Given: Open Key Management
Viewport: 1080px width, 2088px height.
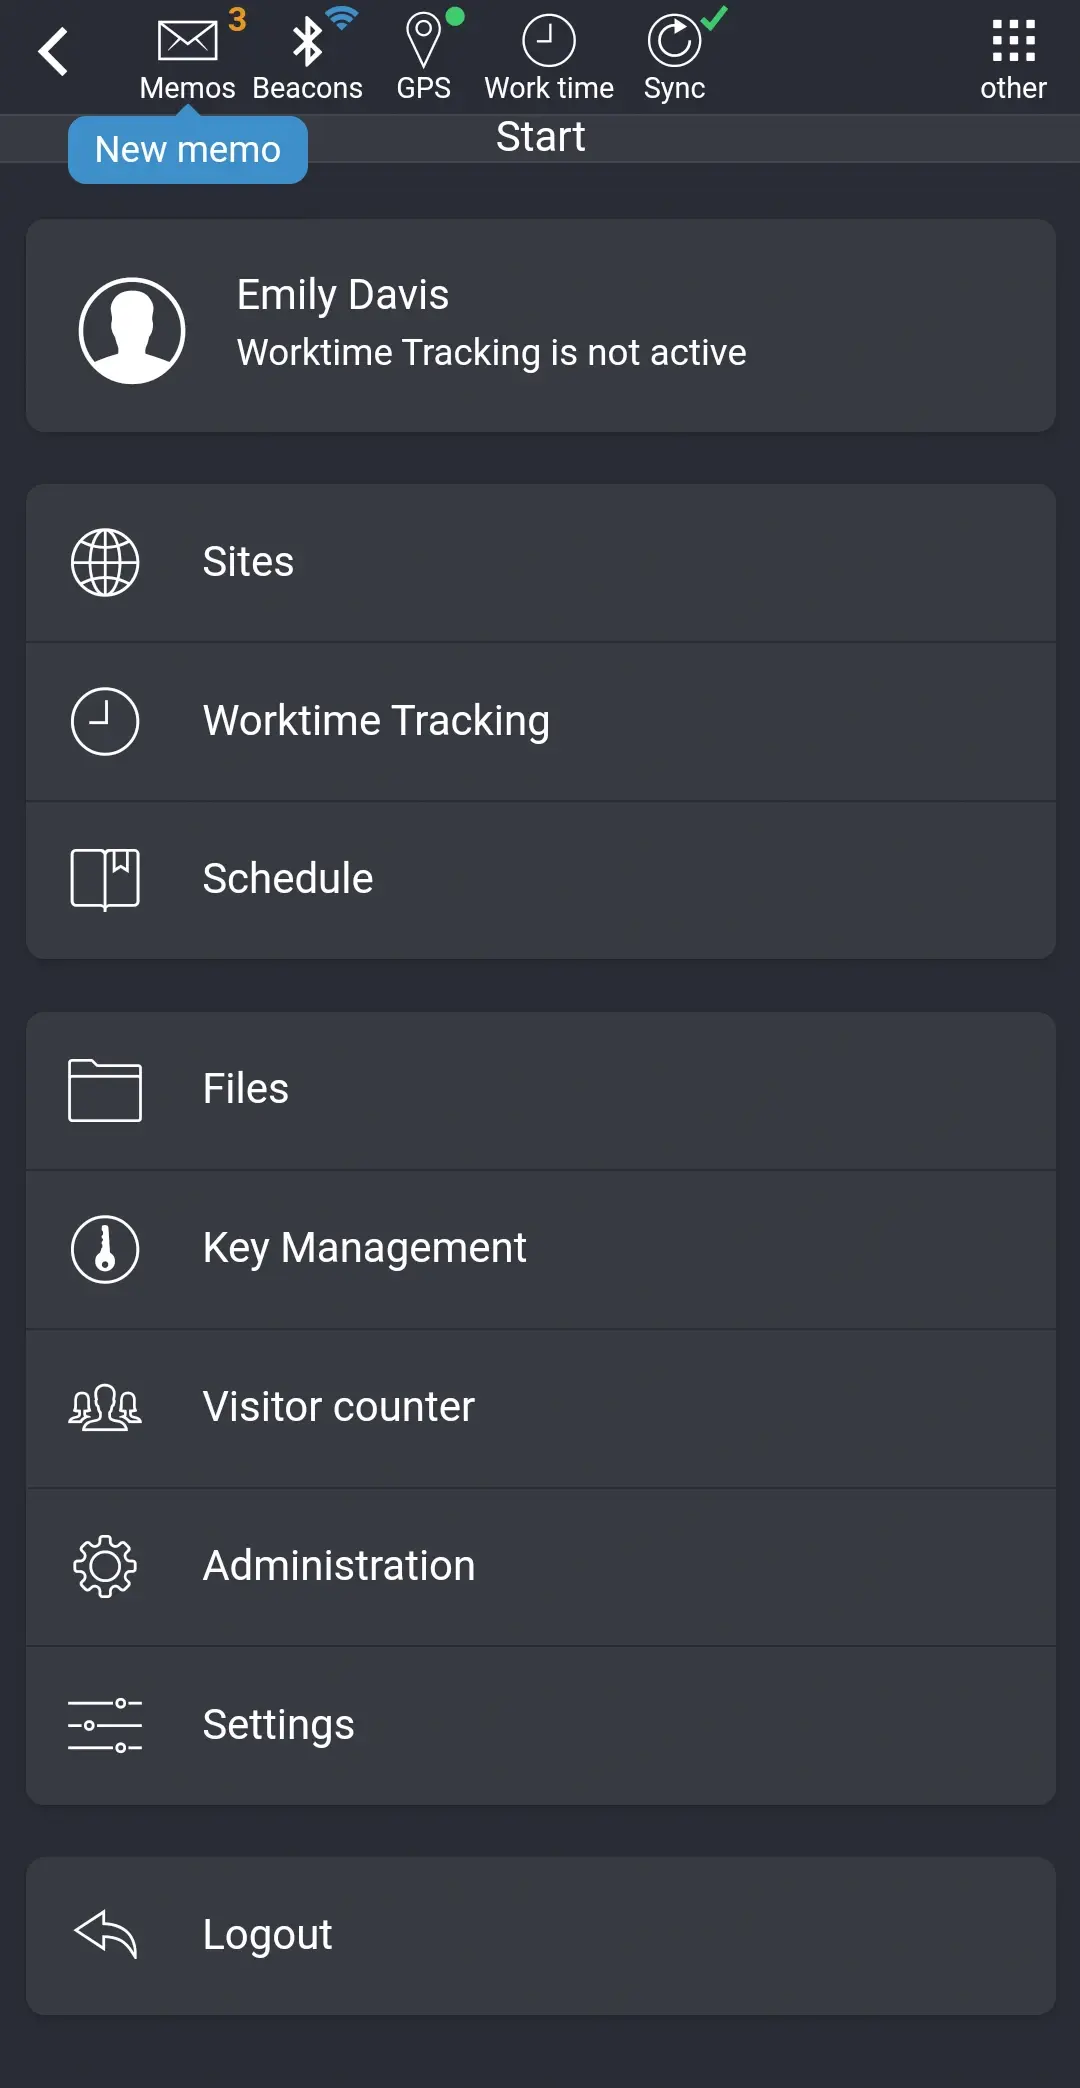Looking at the screenshot, I should click(540, 1248).
